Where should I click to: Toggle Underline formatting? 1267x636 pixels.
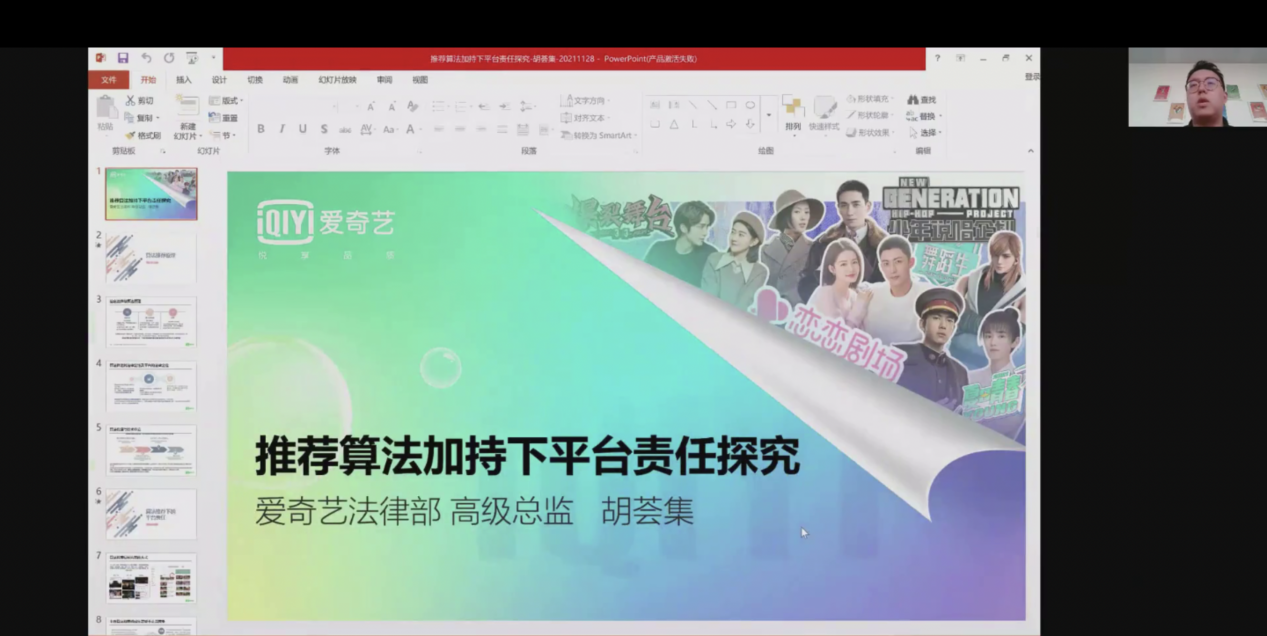click(303, 129)
